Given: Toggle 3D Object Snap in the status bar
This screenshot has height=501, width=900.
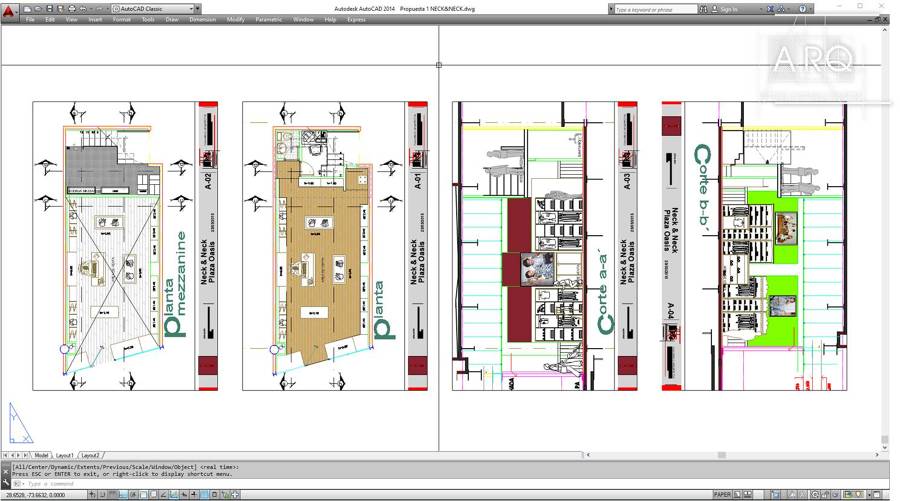Looking at the screenshot, I should [x=153, y=495].
